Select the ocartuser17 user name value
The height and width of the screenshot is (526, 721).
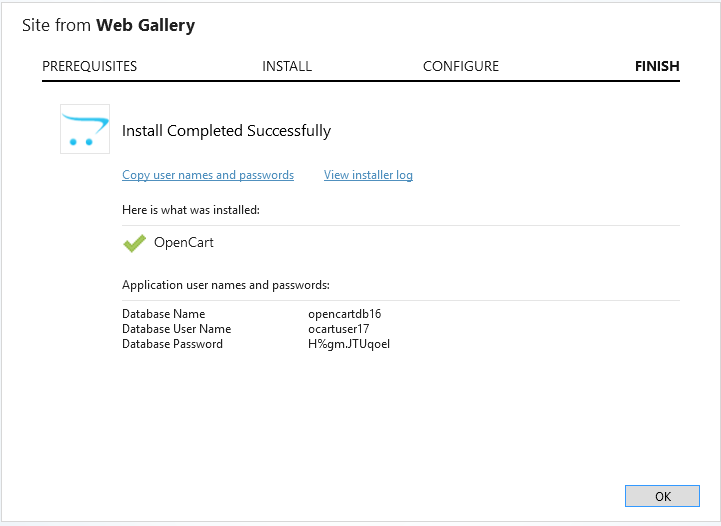point(340,329)
